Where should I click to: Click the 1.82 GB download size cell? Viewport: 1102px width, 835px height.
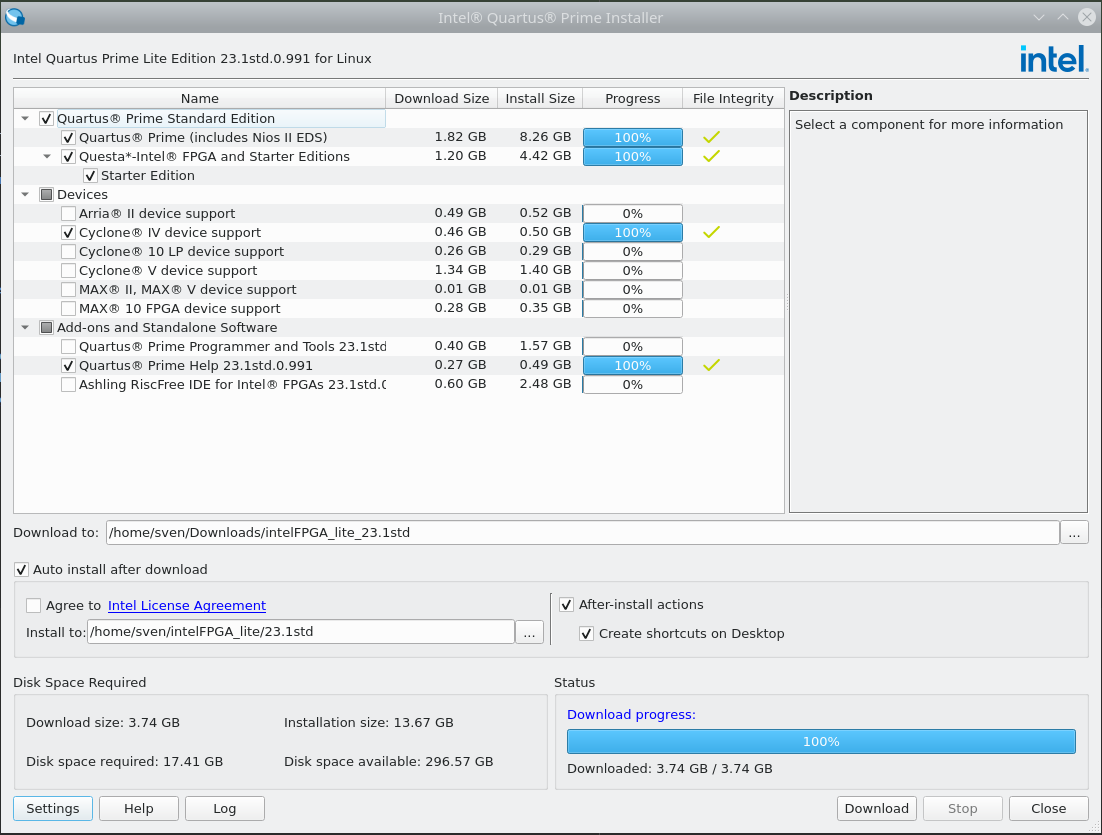pyautogui.click(x=460, y=137)
